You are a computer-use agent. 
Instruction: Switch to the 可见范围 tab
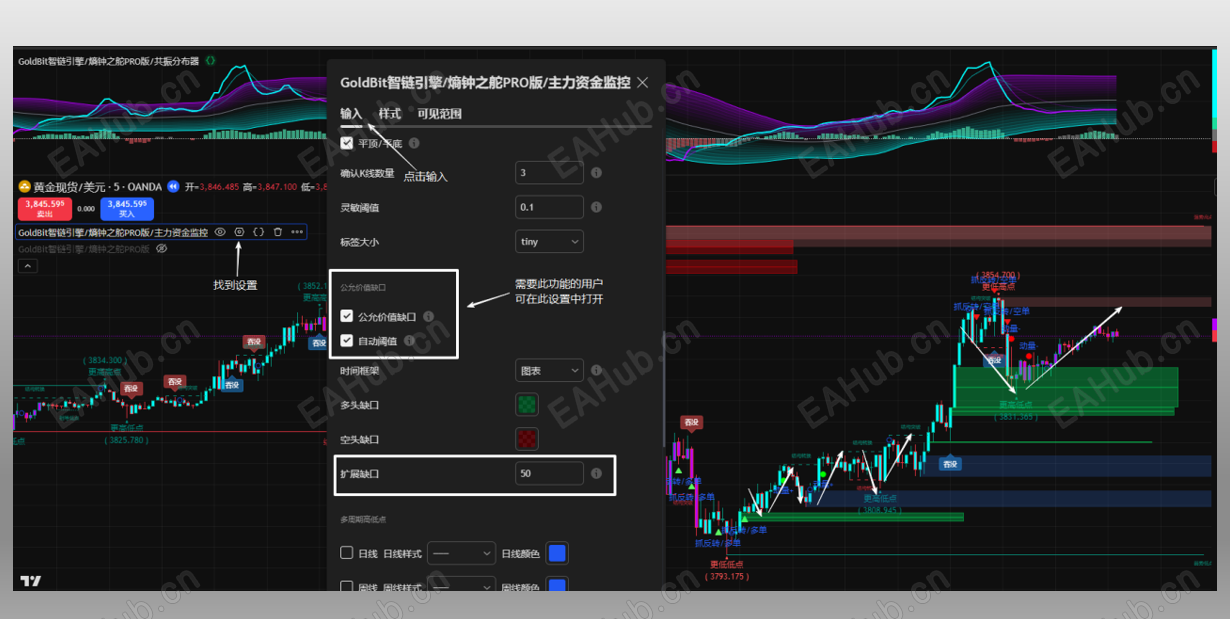440,114
